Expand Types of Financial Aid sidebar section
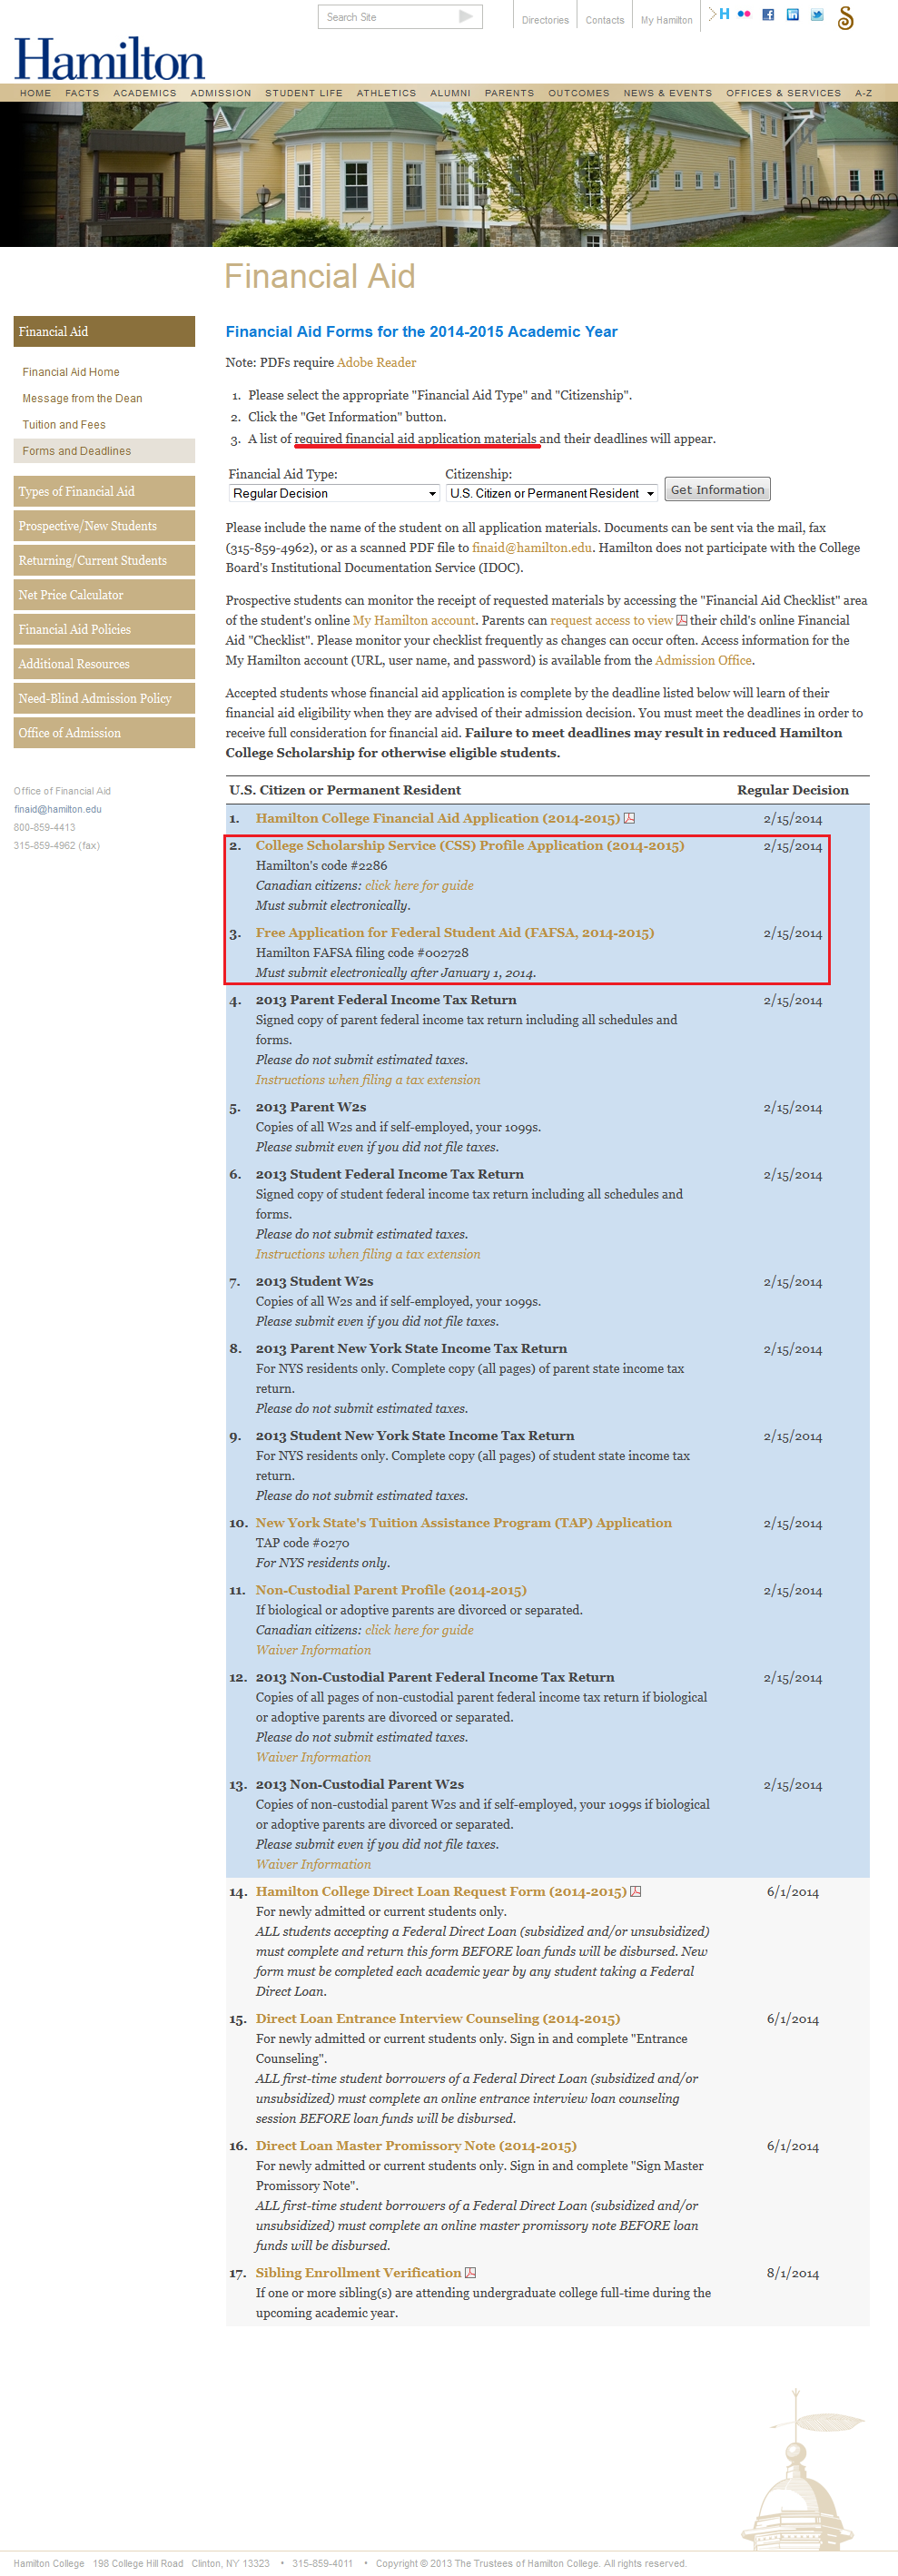 (x=104, y=492)
